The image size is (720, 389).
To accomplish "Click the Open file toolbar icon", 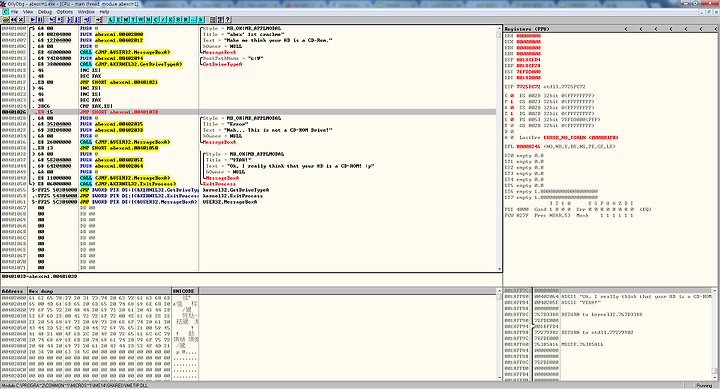I will pyautogui.click(x=6, y=20).
